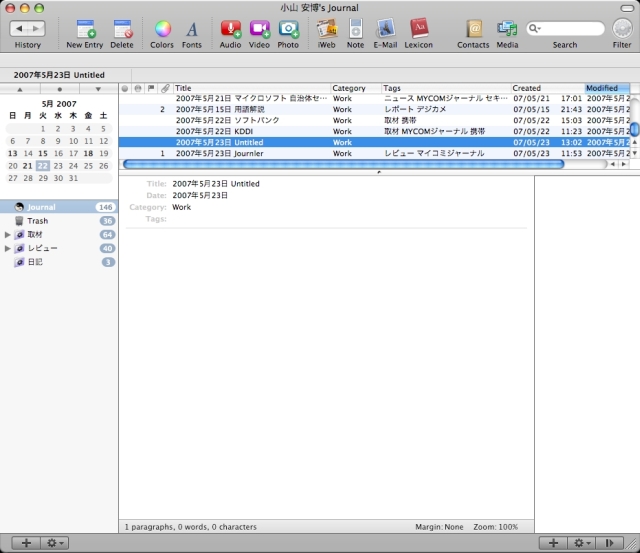Click the entry Title field value

click(216, 184)
